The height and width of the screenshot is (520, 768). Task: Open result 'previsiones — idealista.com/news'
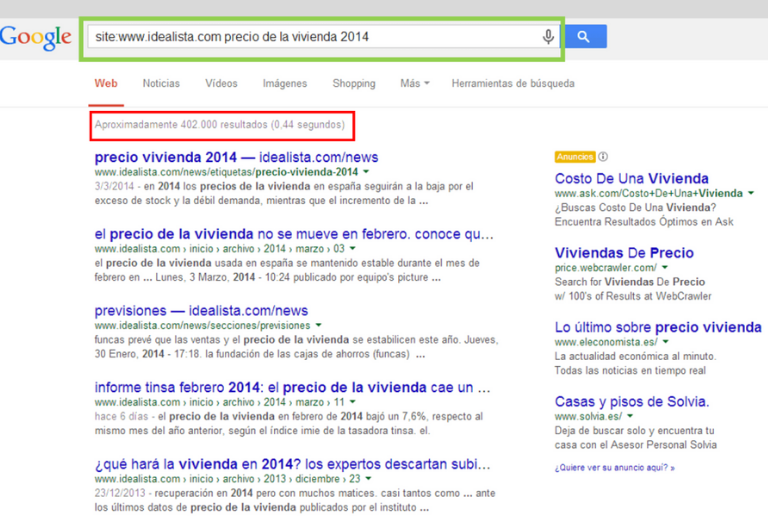click(201, 311)
